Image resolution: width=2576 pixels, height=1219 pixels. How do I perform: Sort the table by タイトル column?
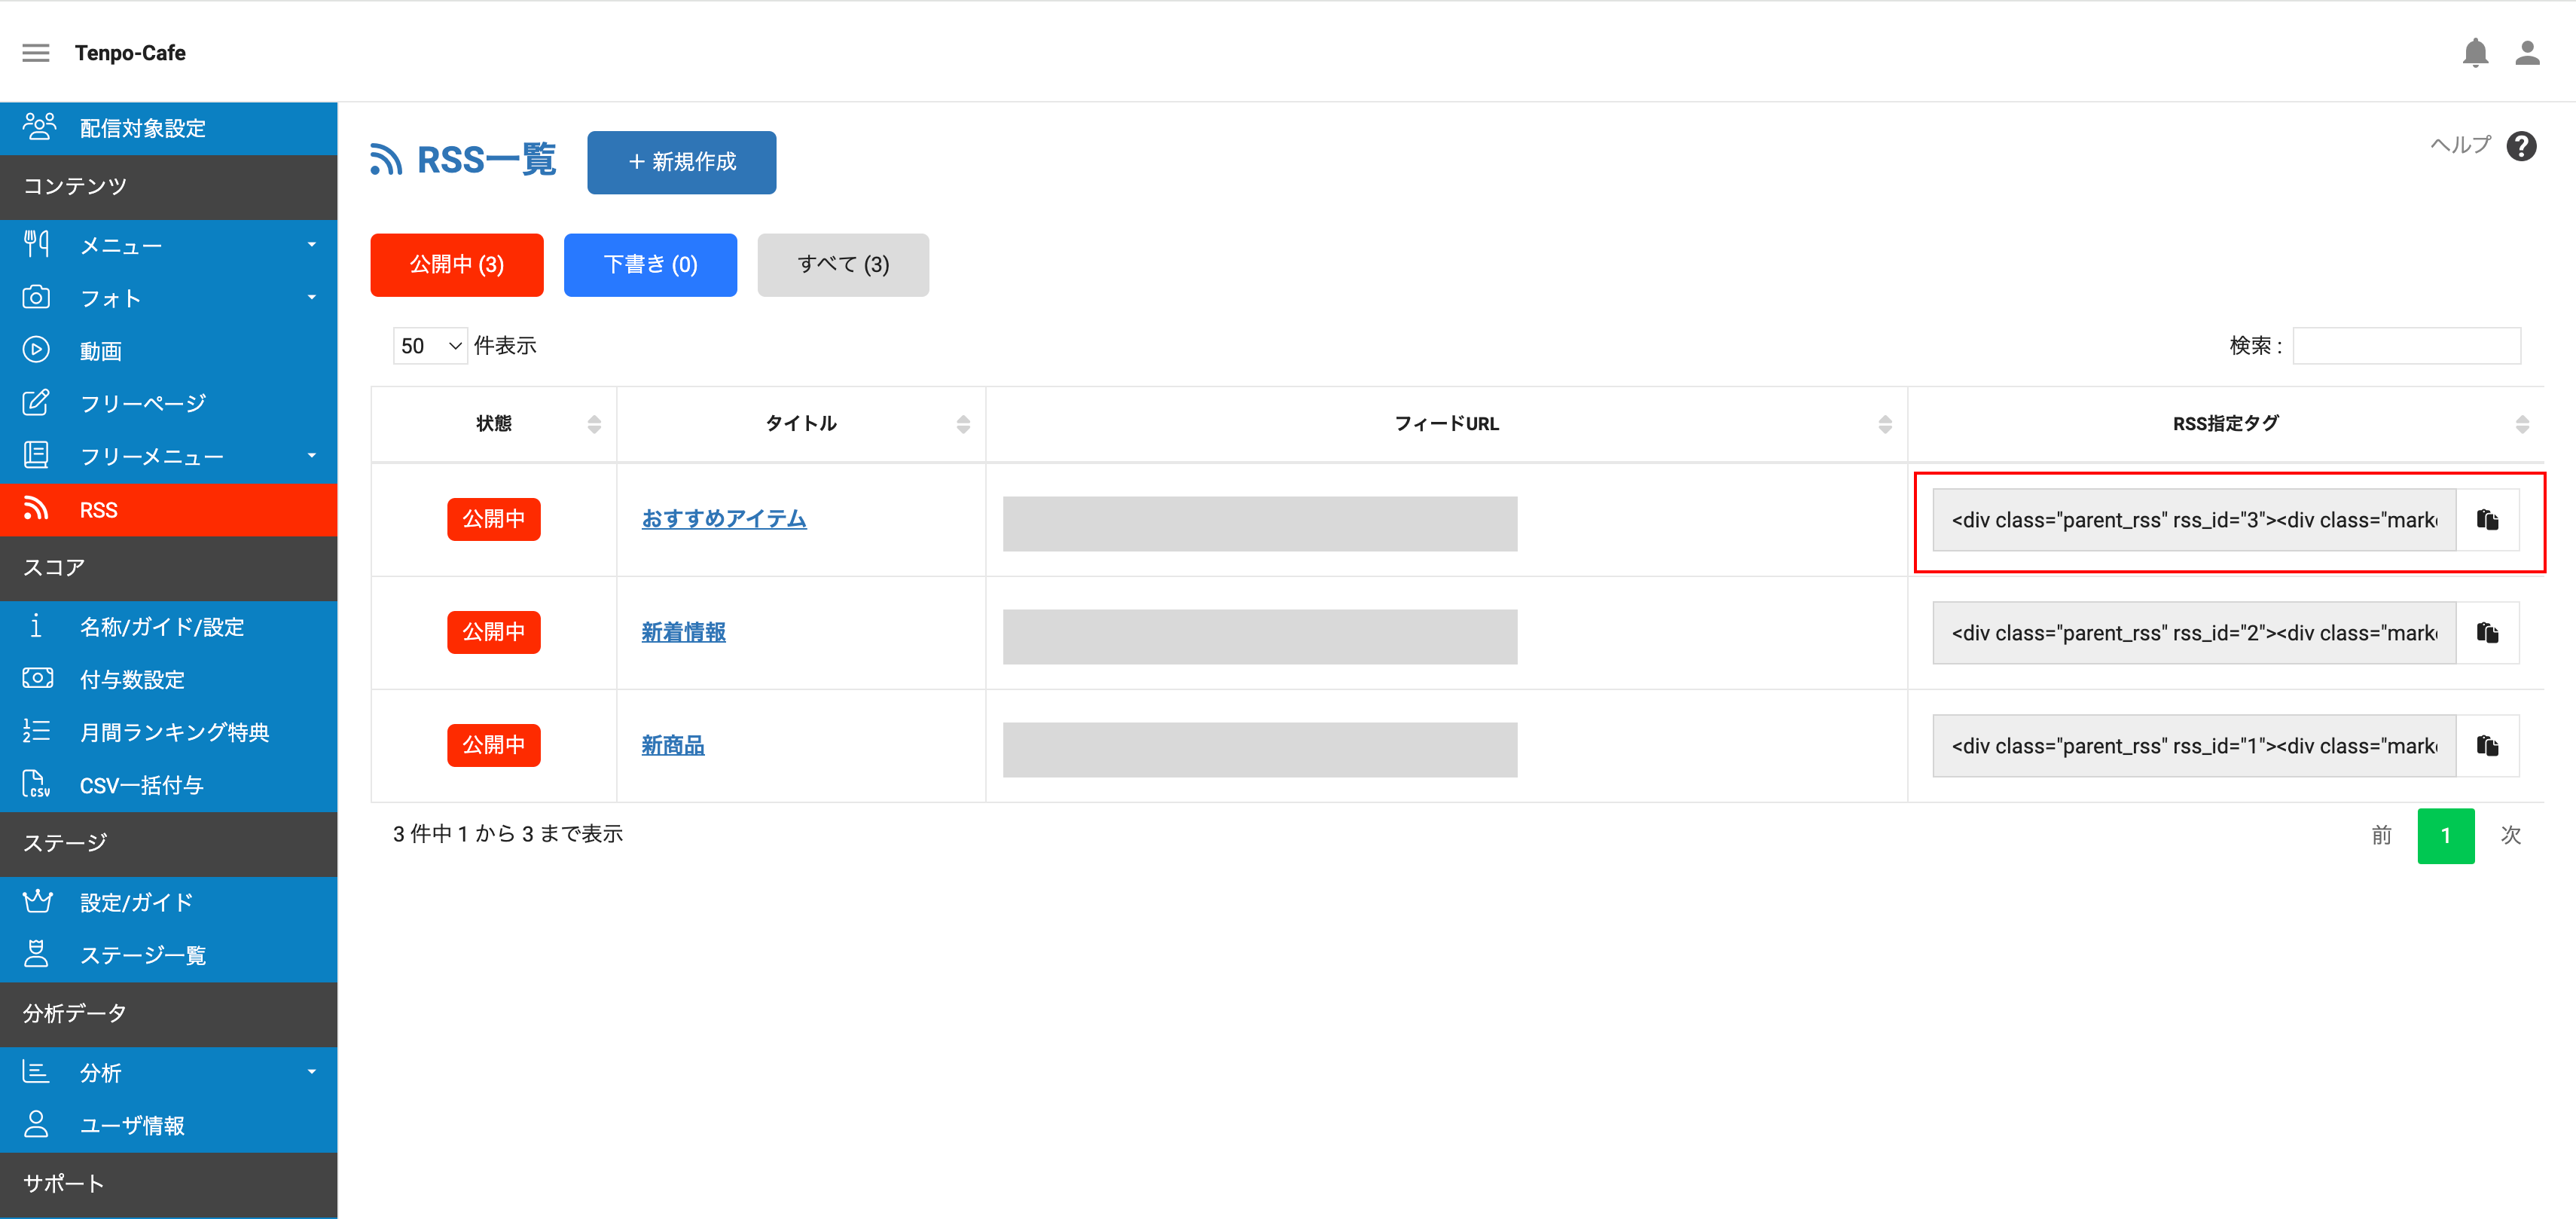[801, 424]
